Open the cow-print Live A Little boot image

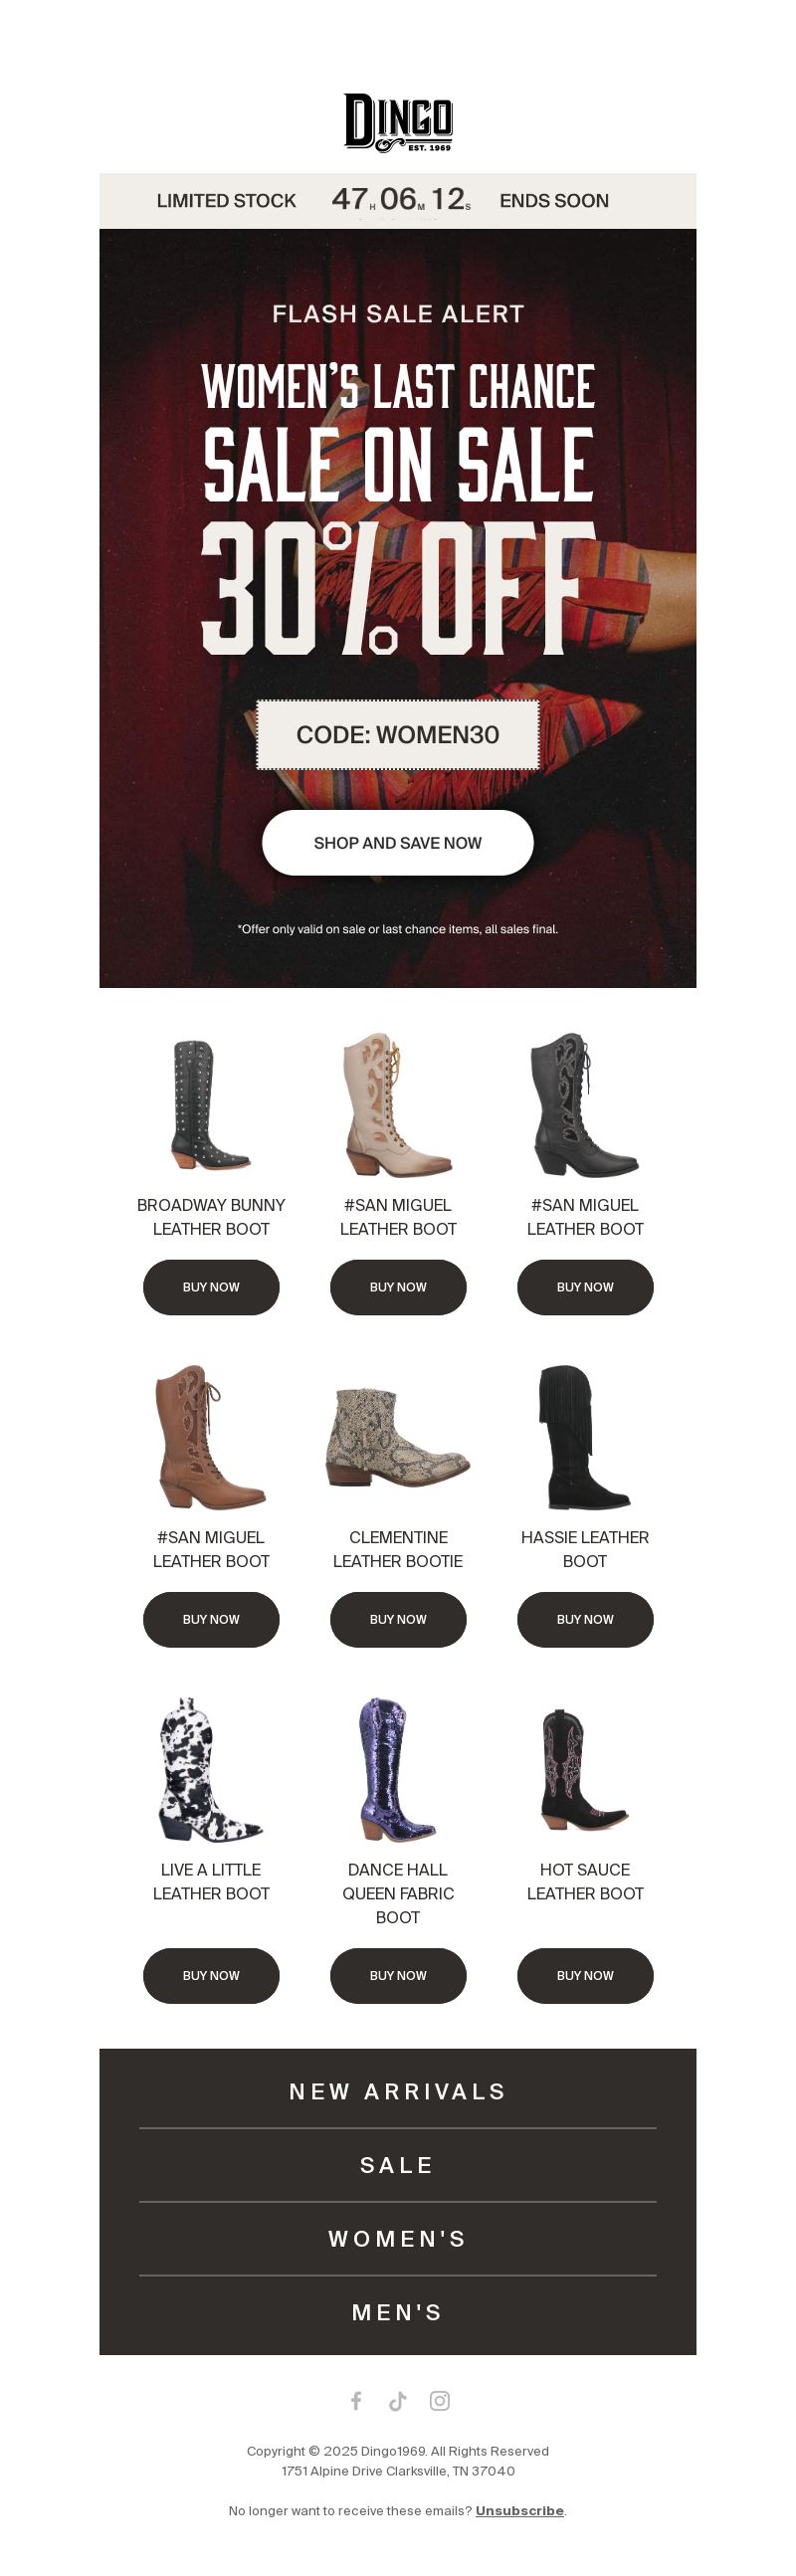click(211, 1768)
